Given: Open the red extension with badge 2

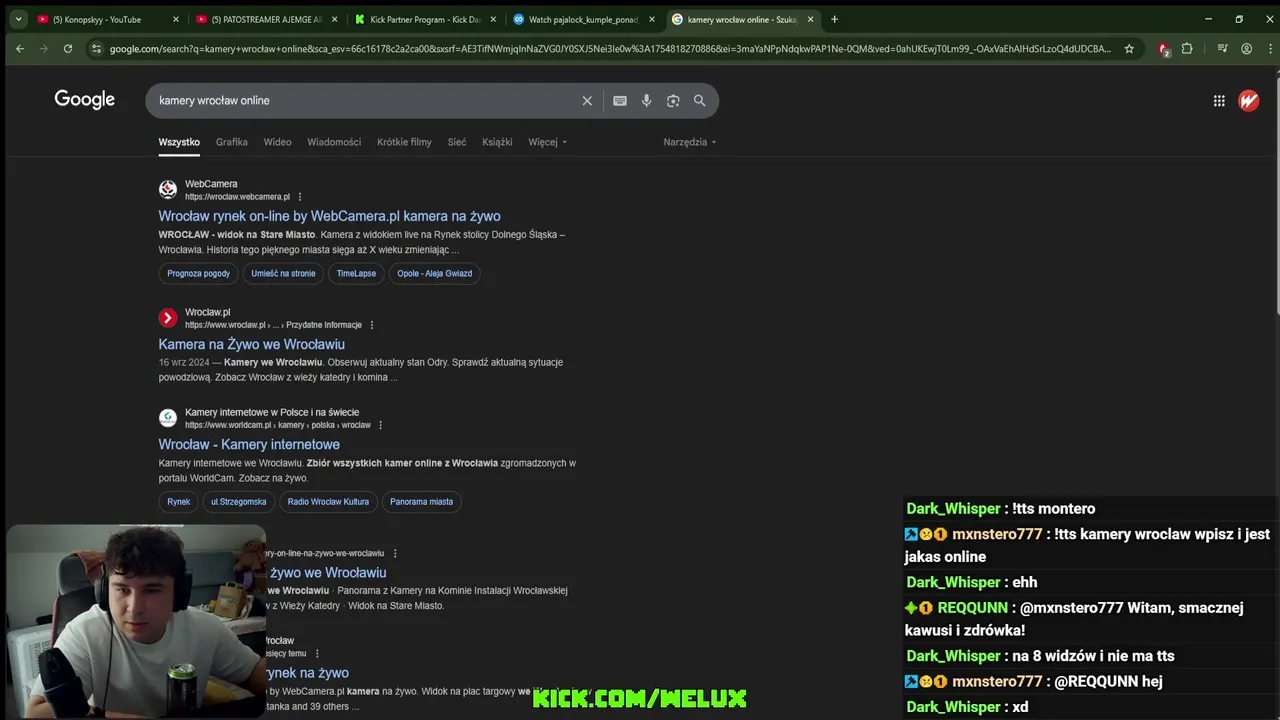Looking at the screenshot, I should coord(1164,49).
